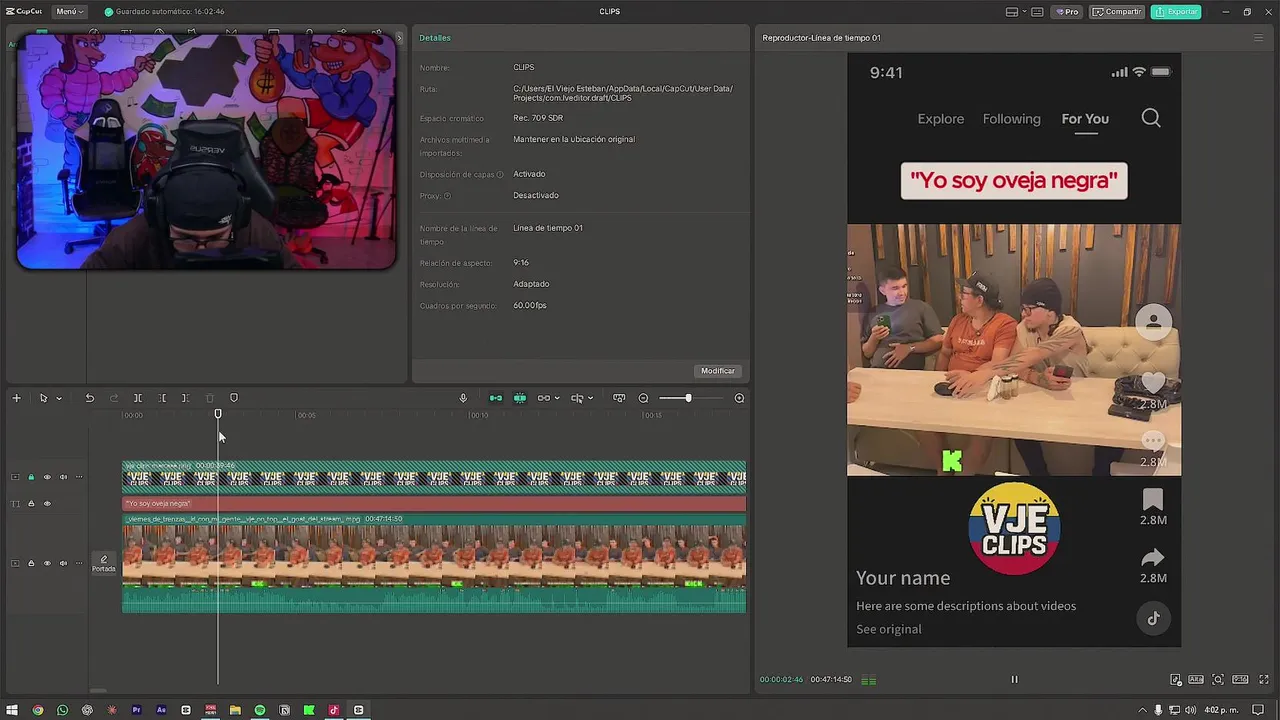
Task: Zoom out the timeline
Action: pyautogui.click(x=643, y=398)
